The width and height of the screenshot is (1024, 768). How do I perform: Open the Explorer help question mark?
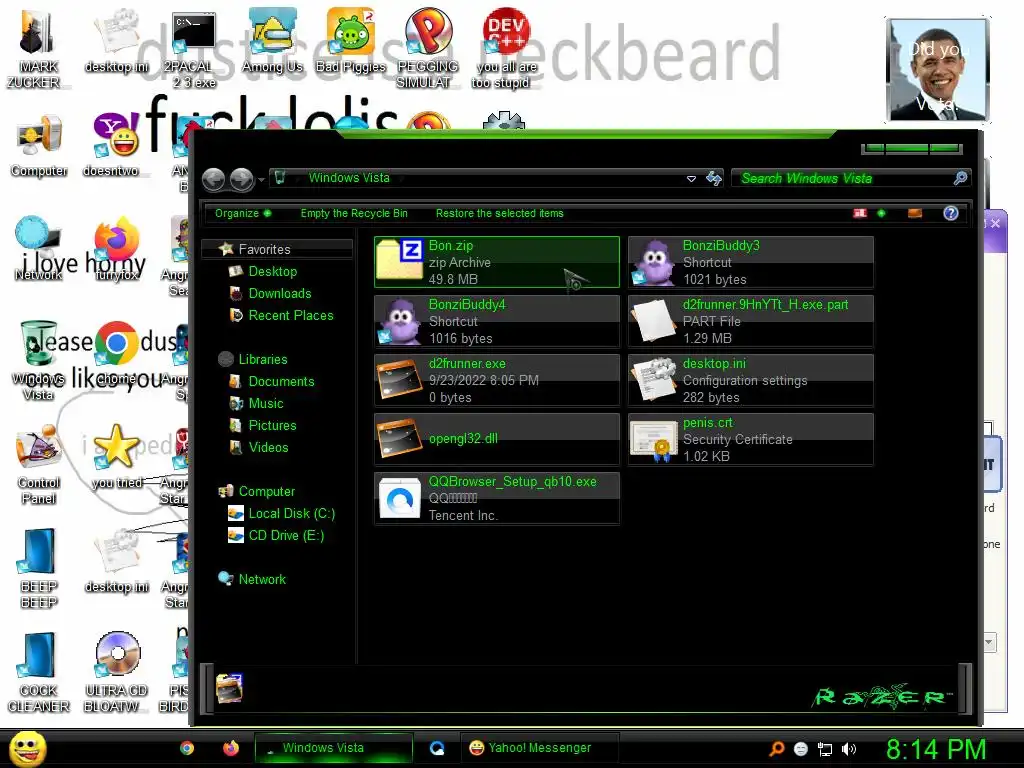pos(951,213)
